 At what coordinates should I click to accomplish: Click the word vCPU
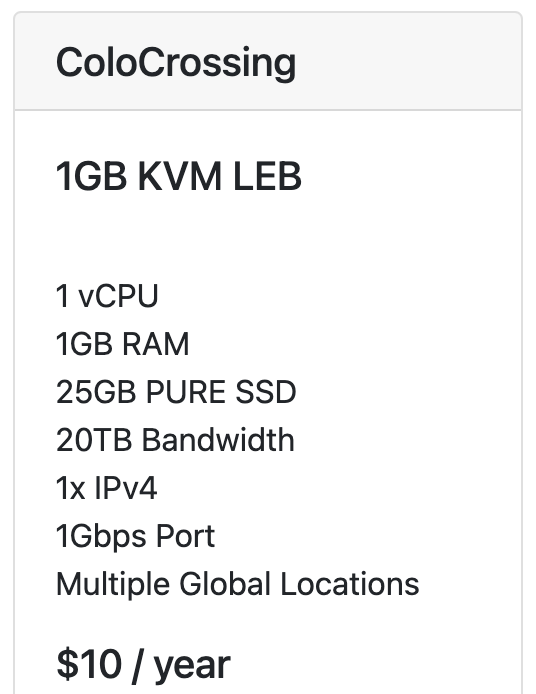(x=118, y=296)
